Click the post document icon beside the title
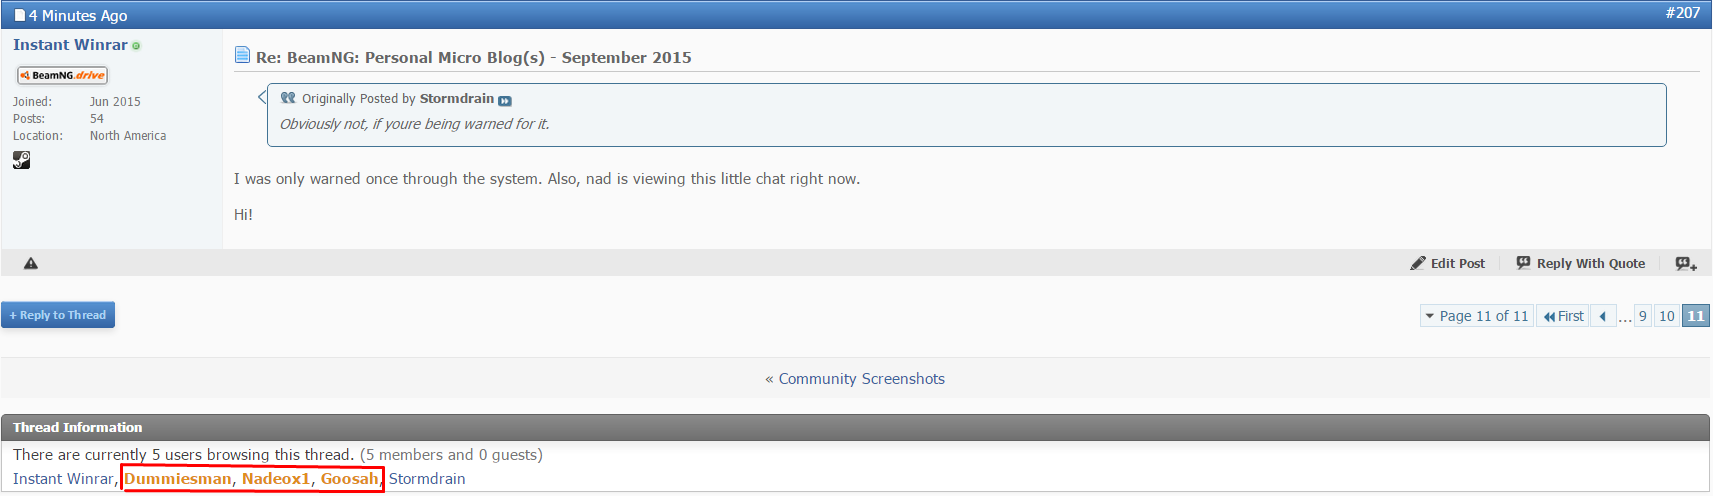1713x496 pixels. click(242, 55)
